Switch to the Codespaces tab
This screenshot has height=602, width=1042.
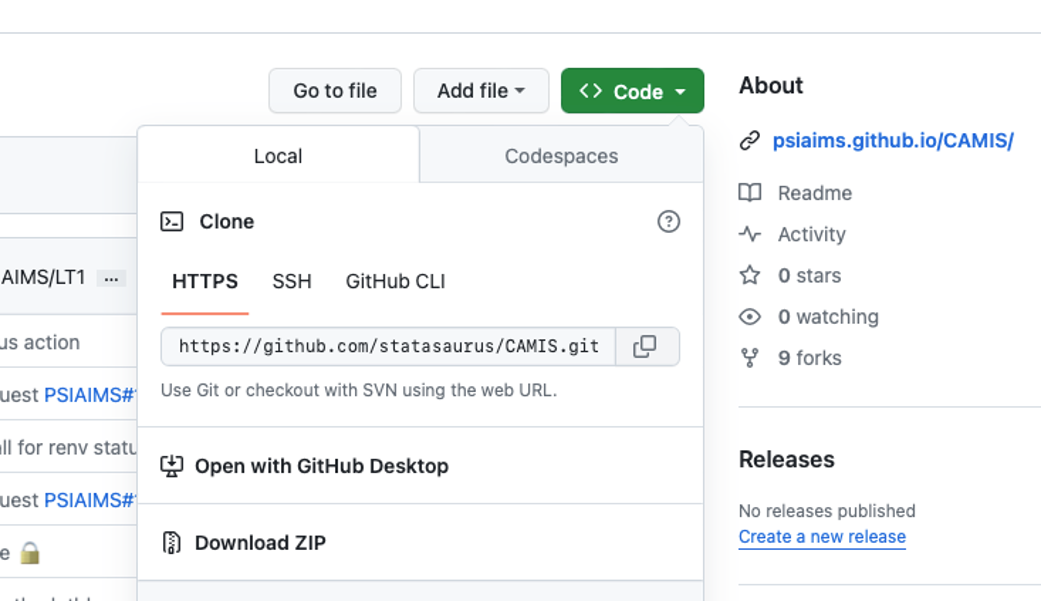coord(561,156)
